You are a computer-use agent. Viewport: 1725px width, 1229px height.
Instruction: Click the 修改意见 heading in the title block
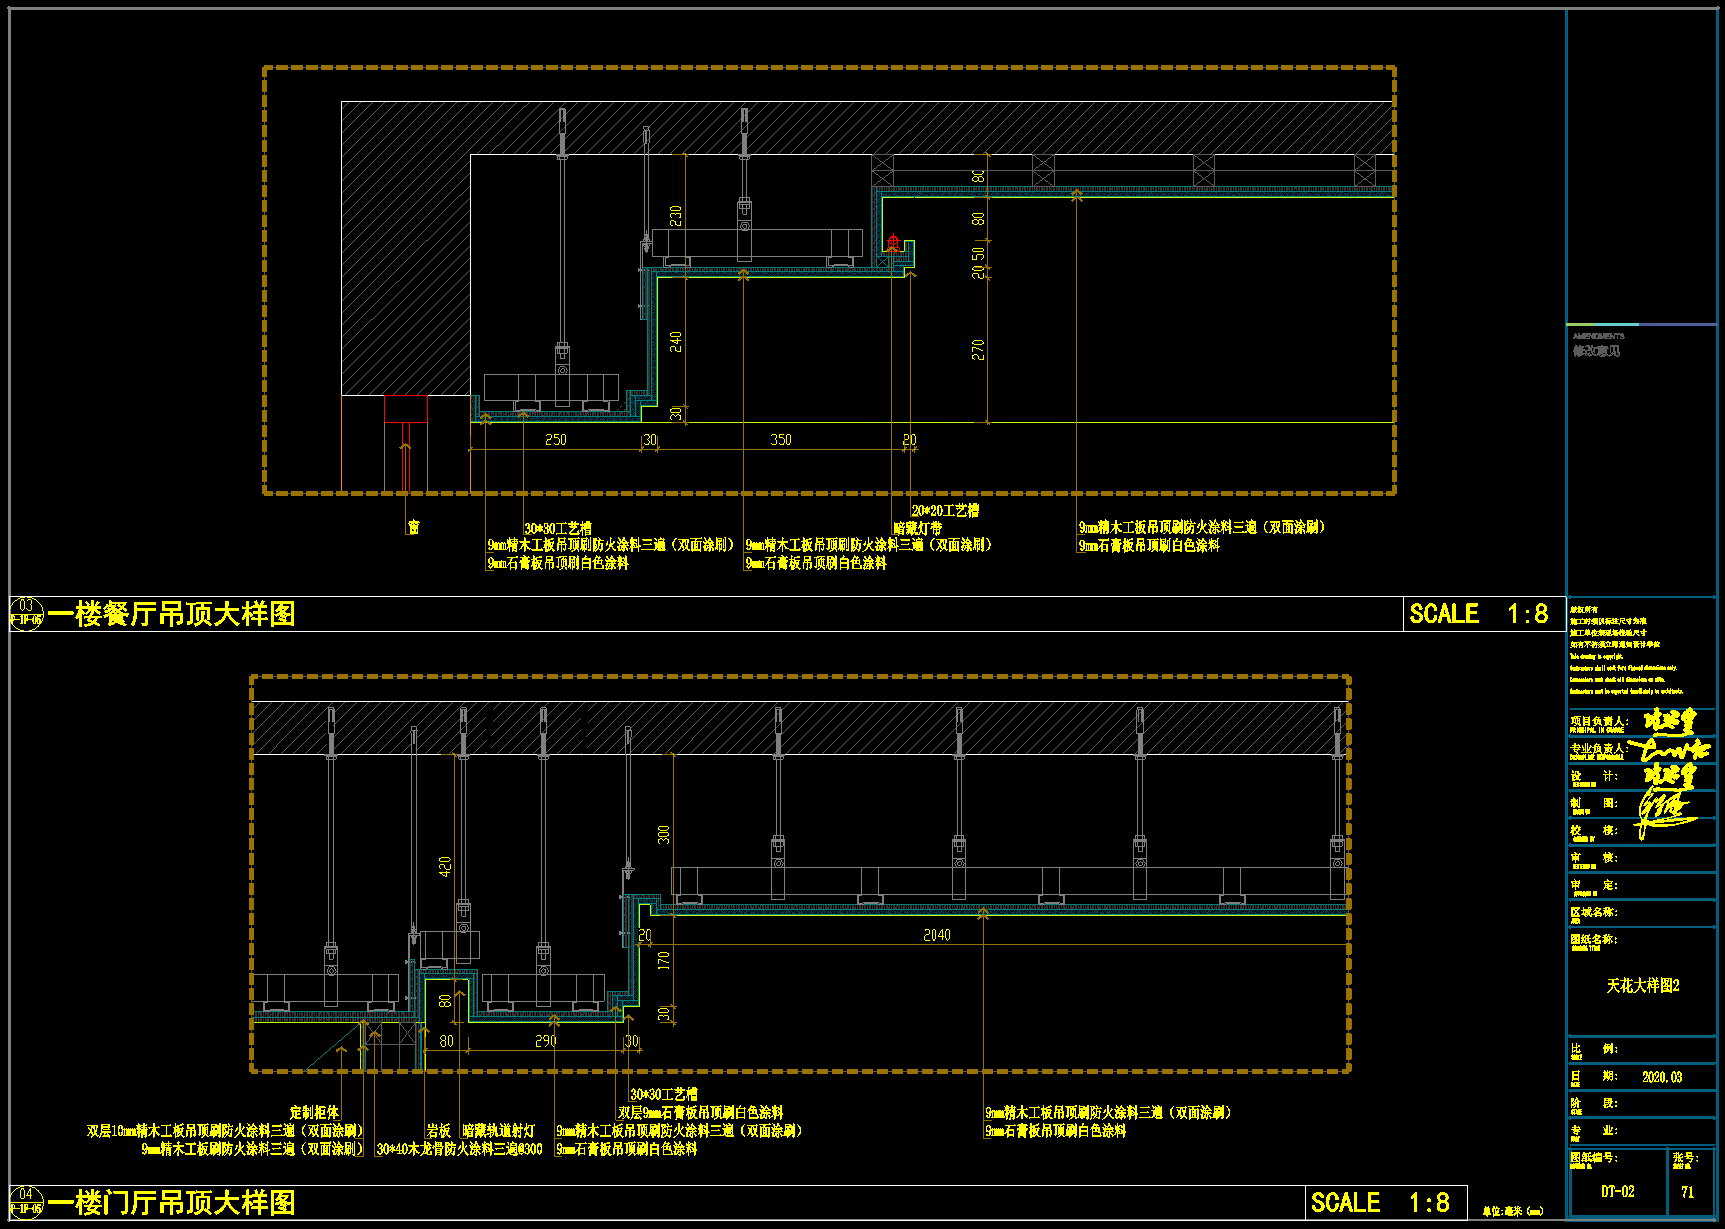(x=1596, y=351)
